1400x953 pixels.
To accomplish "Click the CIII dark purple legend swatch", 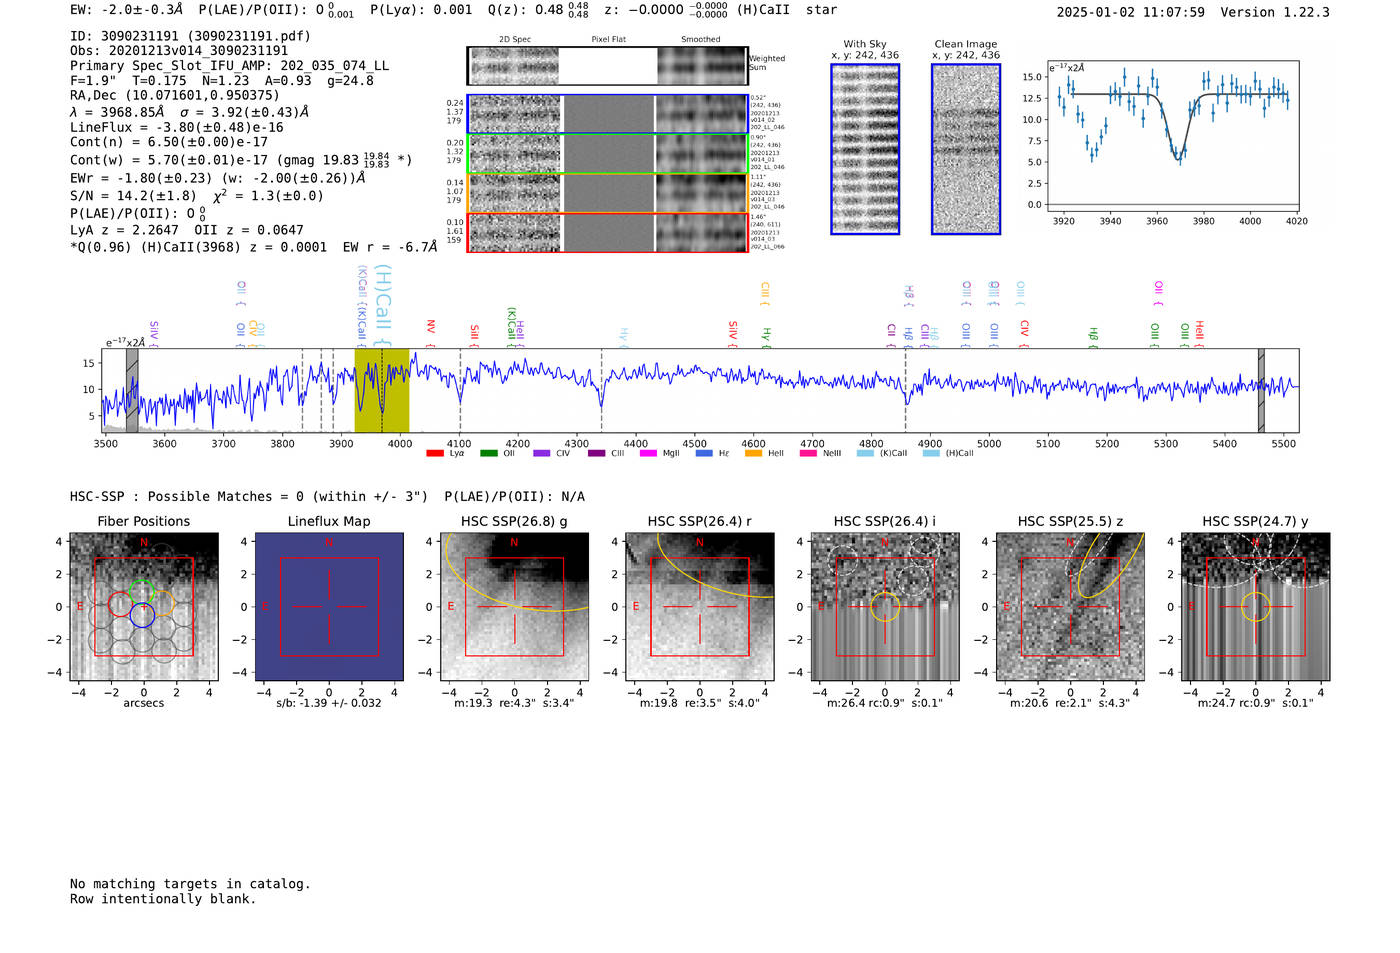I will tap(597, 453).
